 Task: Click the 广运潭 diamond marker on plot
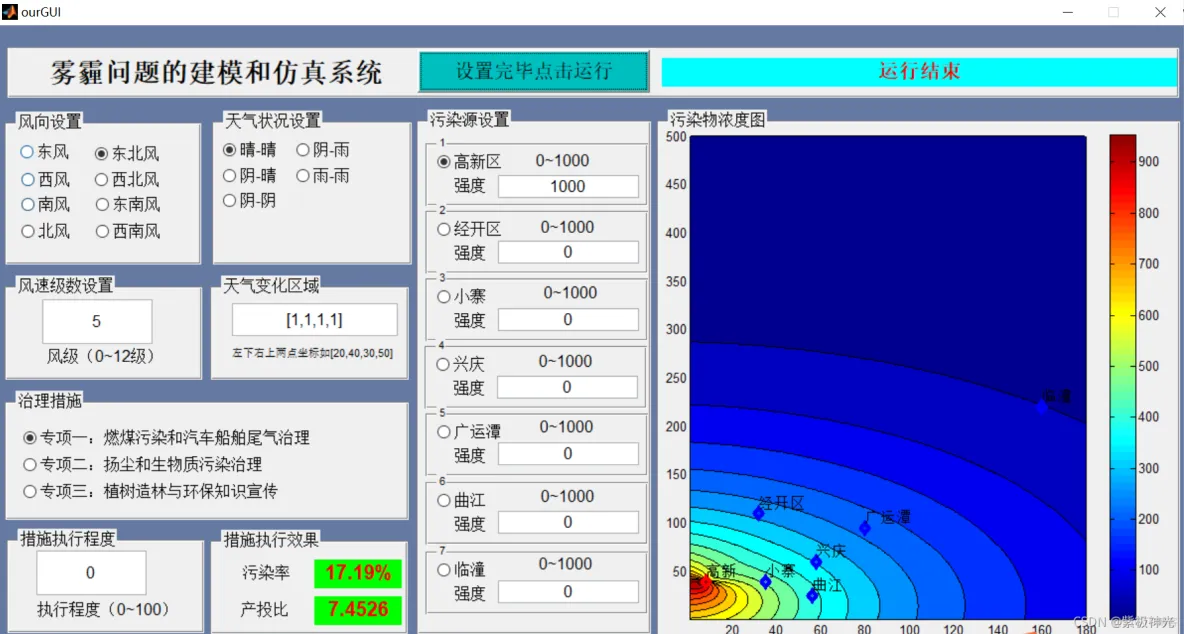865,528
